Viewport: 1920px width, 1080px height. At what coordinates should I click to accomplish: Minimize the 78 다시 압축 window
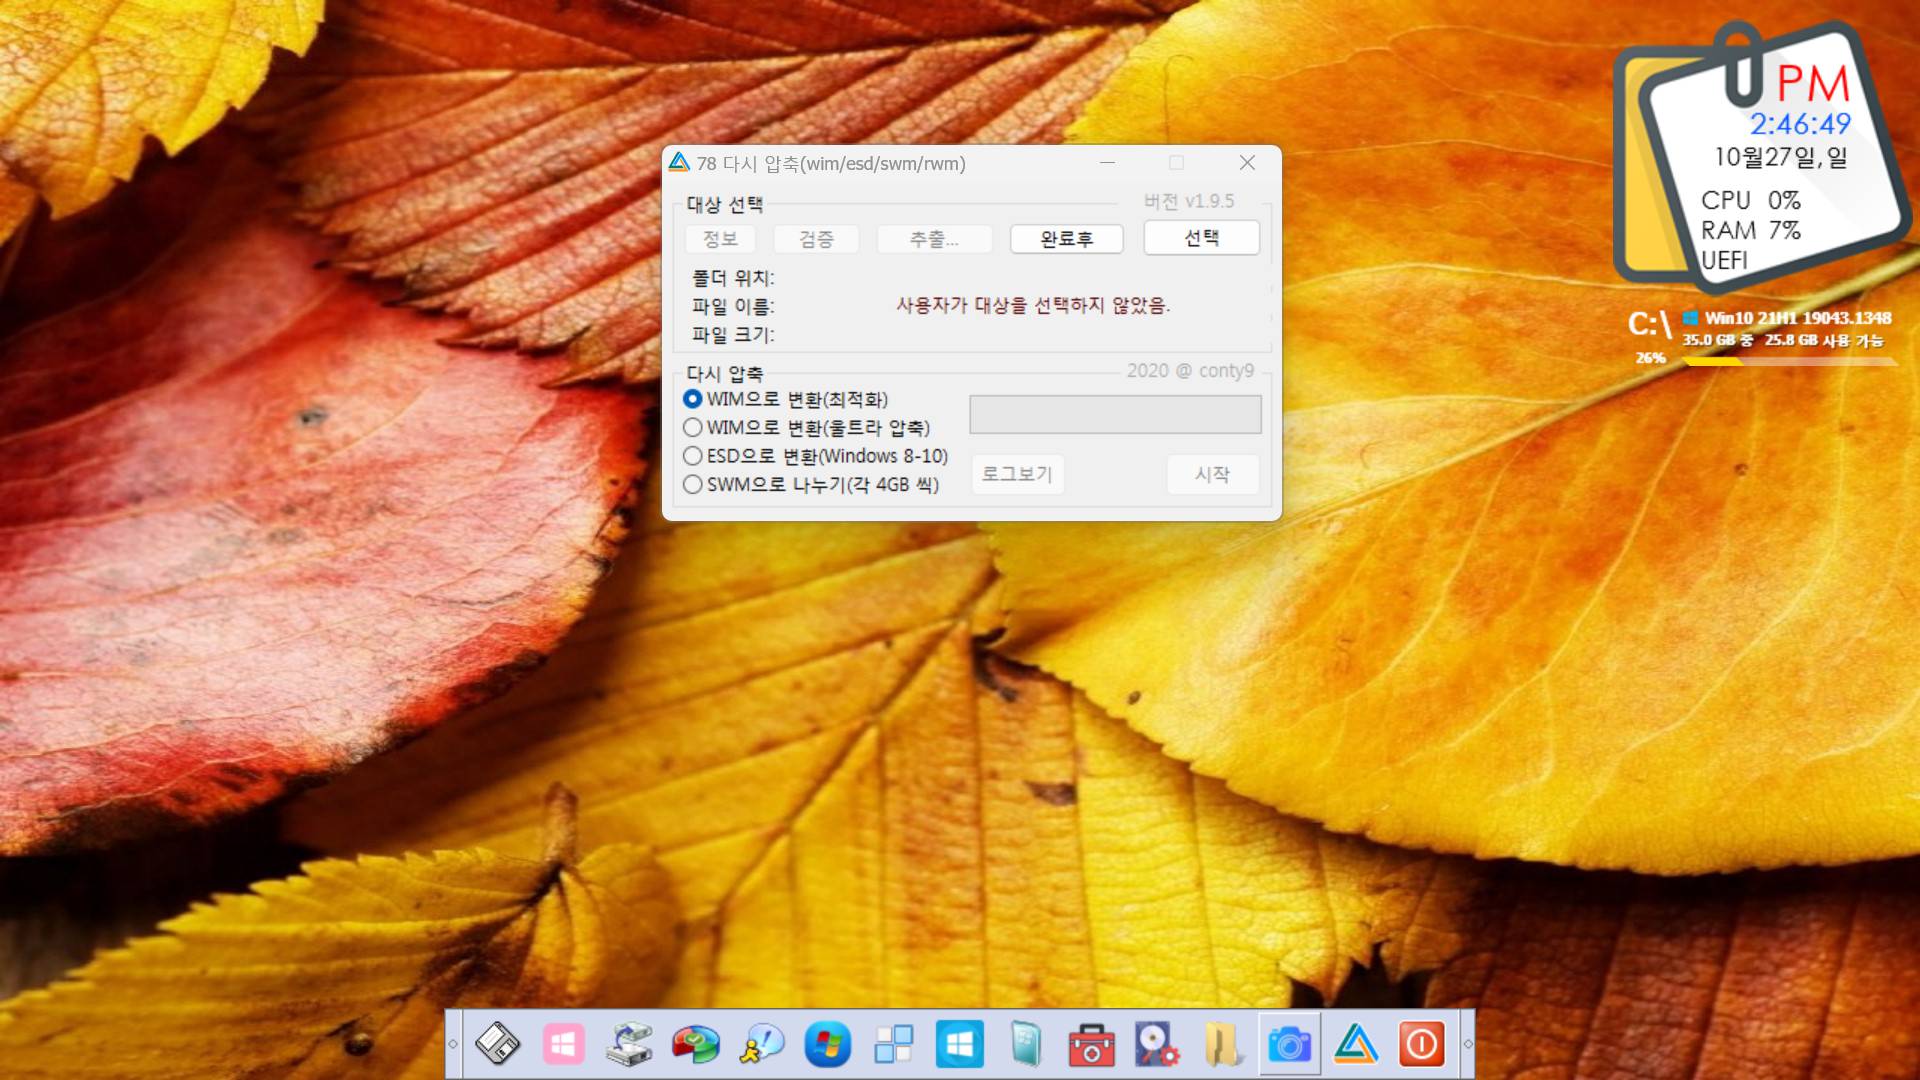pyautogui.click(x=1107, y=162)
